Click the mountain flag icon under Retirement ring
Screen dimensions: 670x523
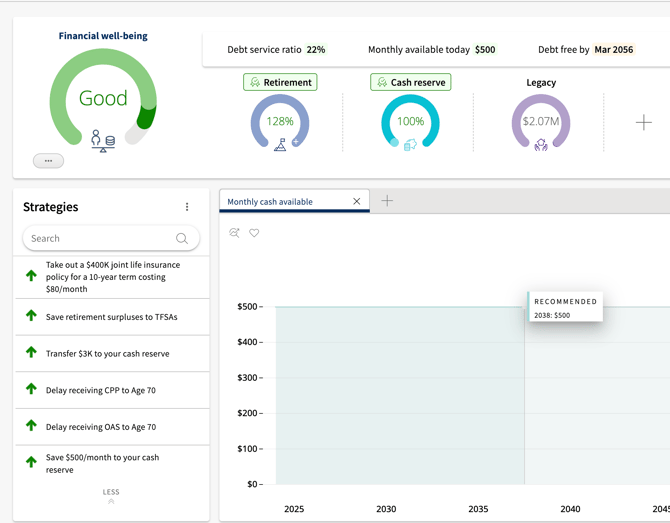(280, 145)
